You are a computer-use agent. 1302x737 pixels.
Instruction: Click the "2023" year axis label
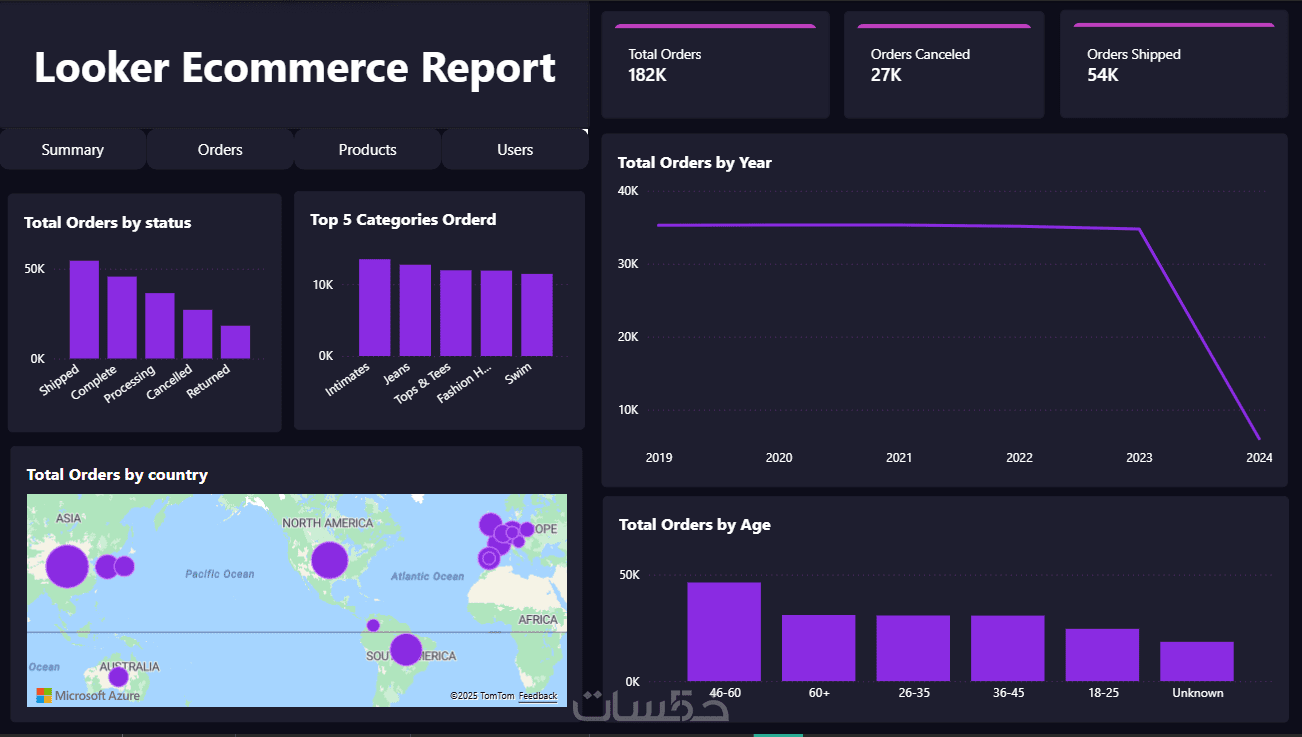(1139, 458)
